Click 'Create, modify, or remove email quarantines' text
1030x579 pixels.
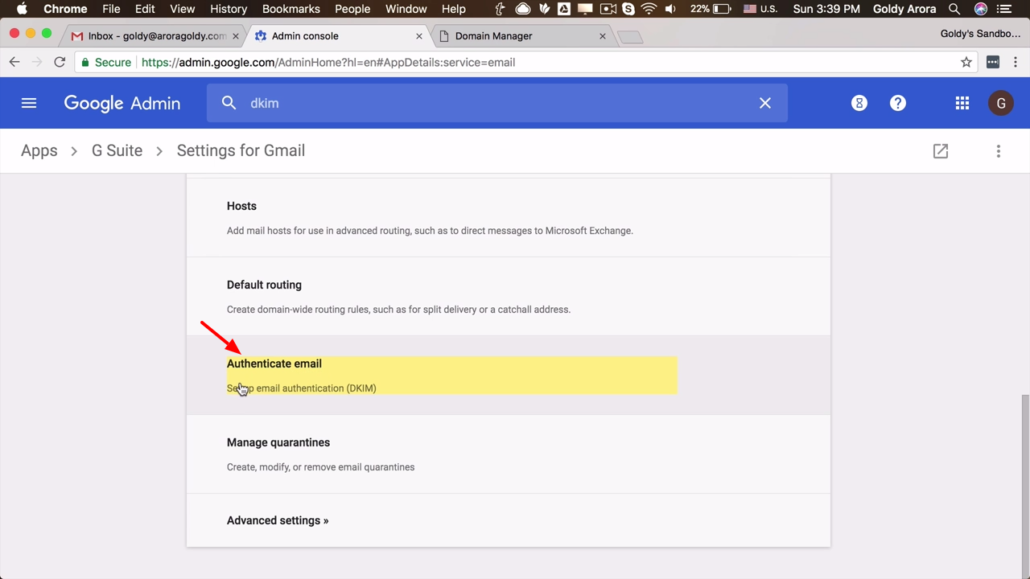click(x=321, y=467)
